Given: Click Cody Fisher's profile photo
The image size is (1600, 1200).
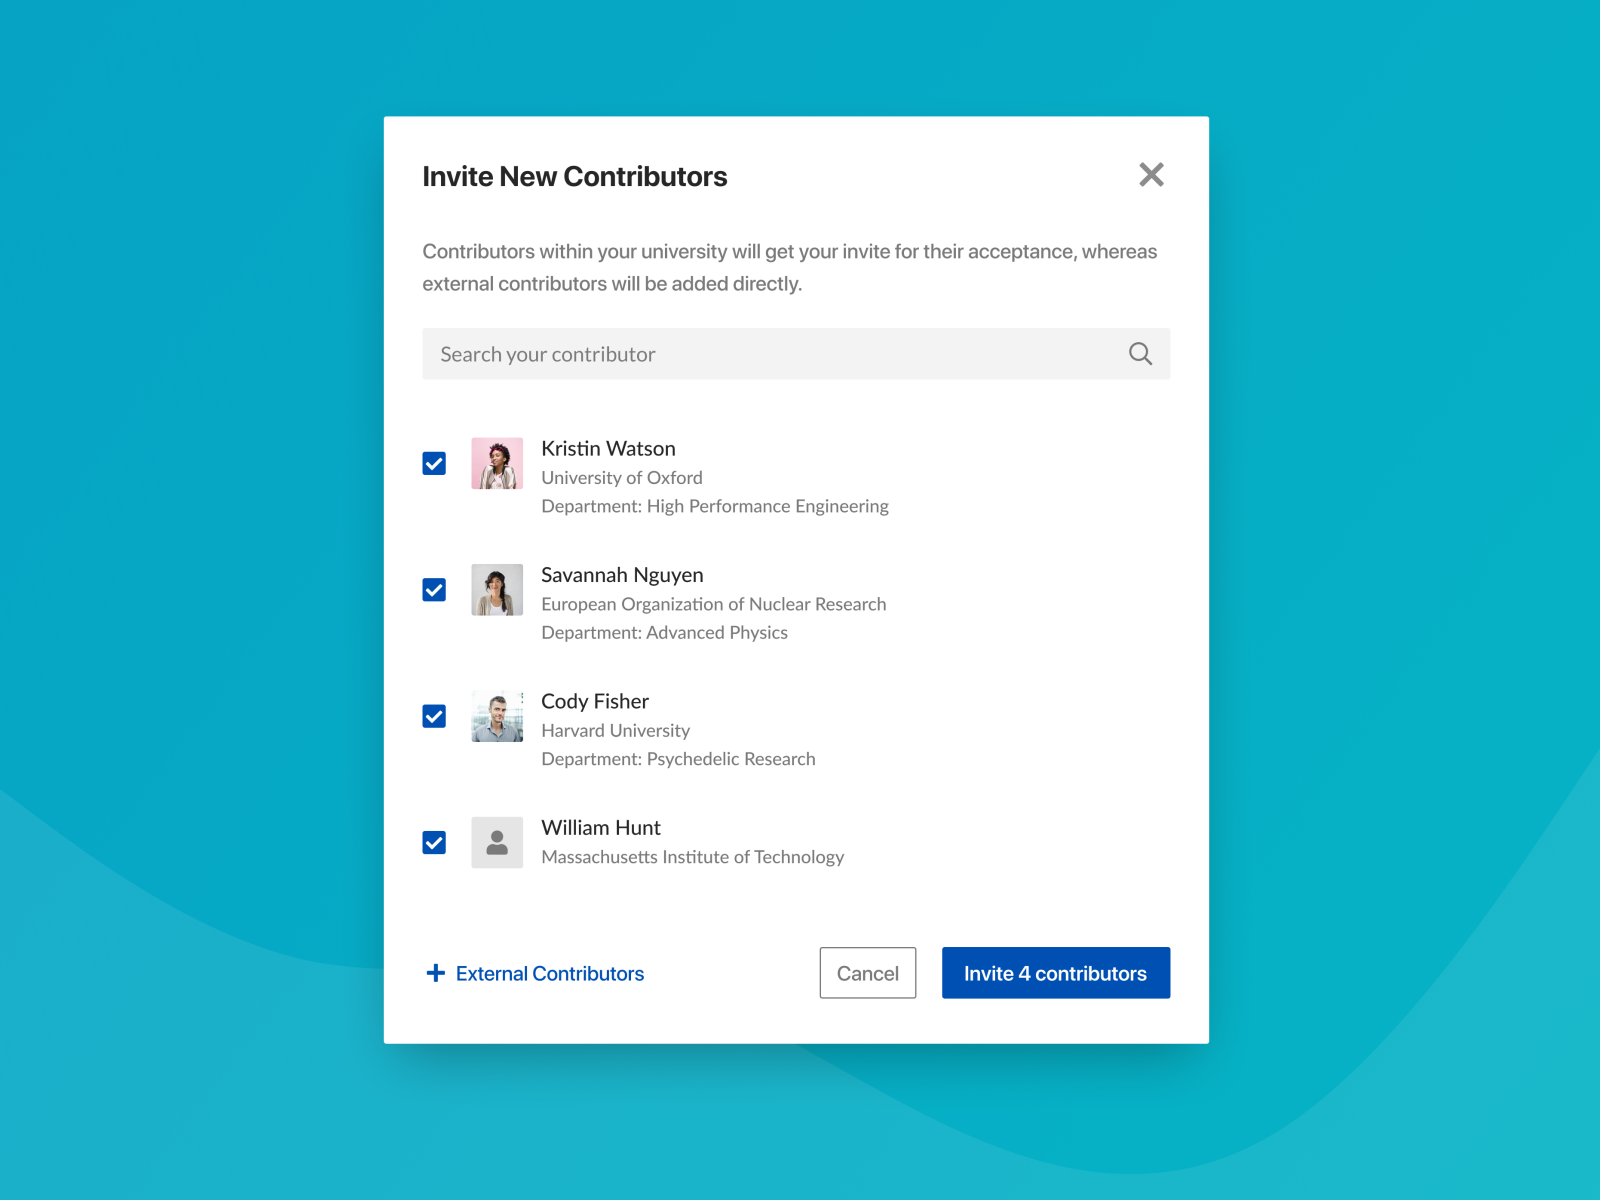Looking at the screenshot, I should [x=497, y=716].
